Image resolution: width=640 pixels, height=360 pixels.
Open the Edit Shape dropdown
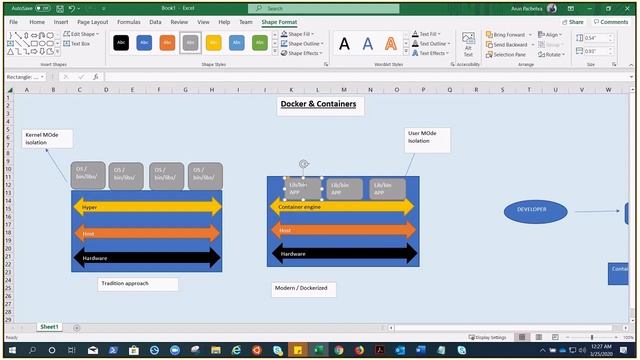pyautogui.click(x=81, y=34)
